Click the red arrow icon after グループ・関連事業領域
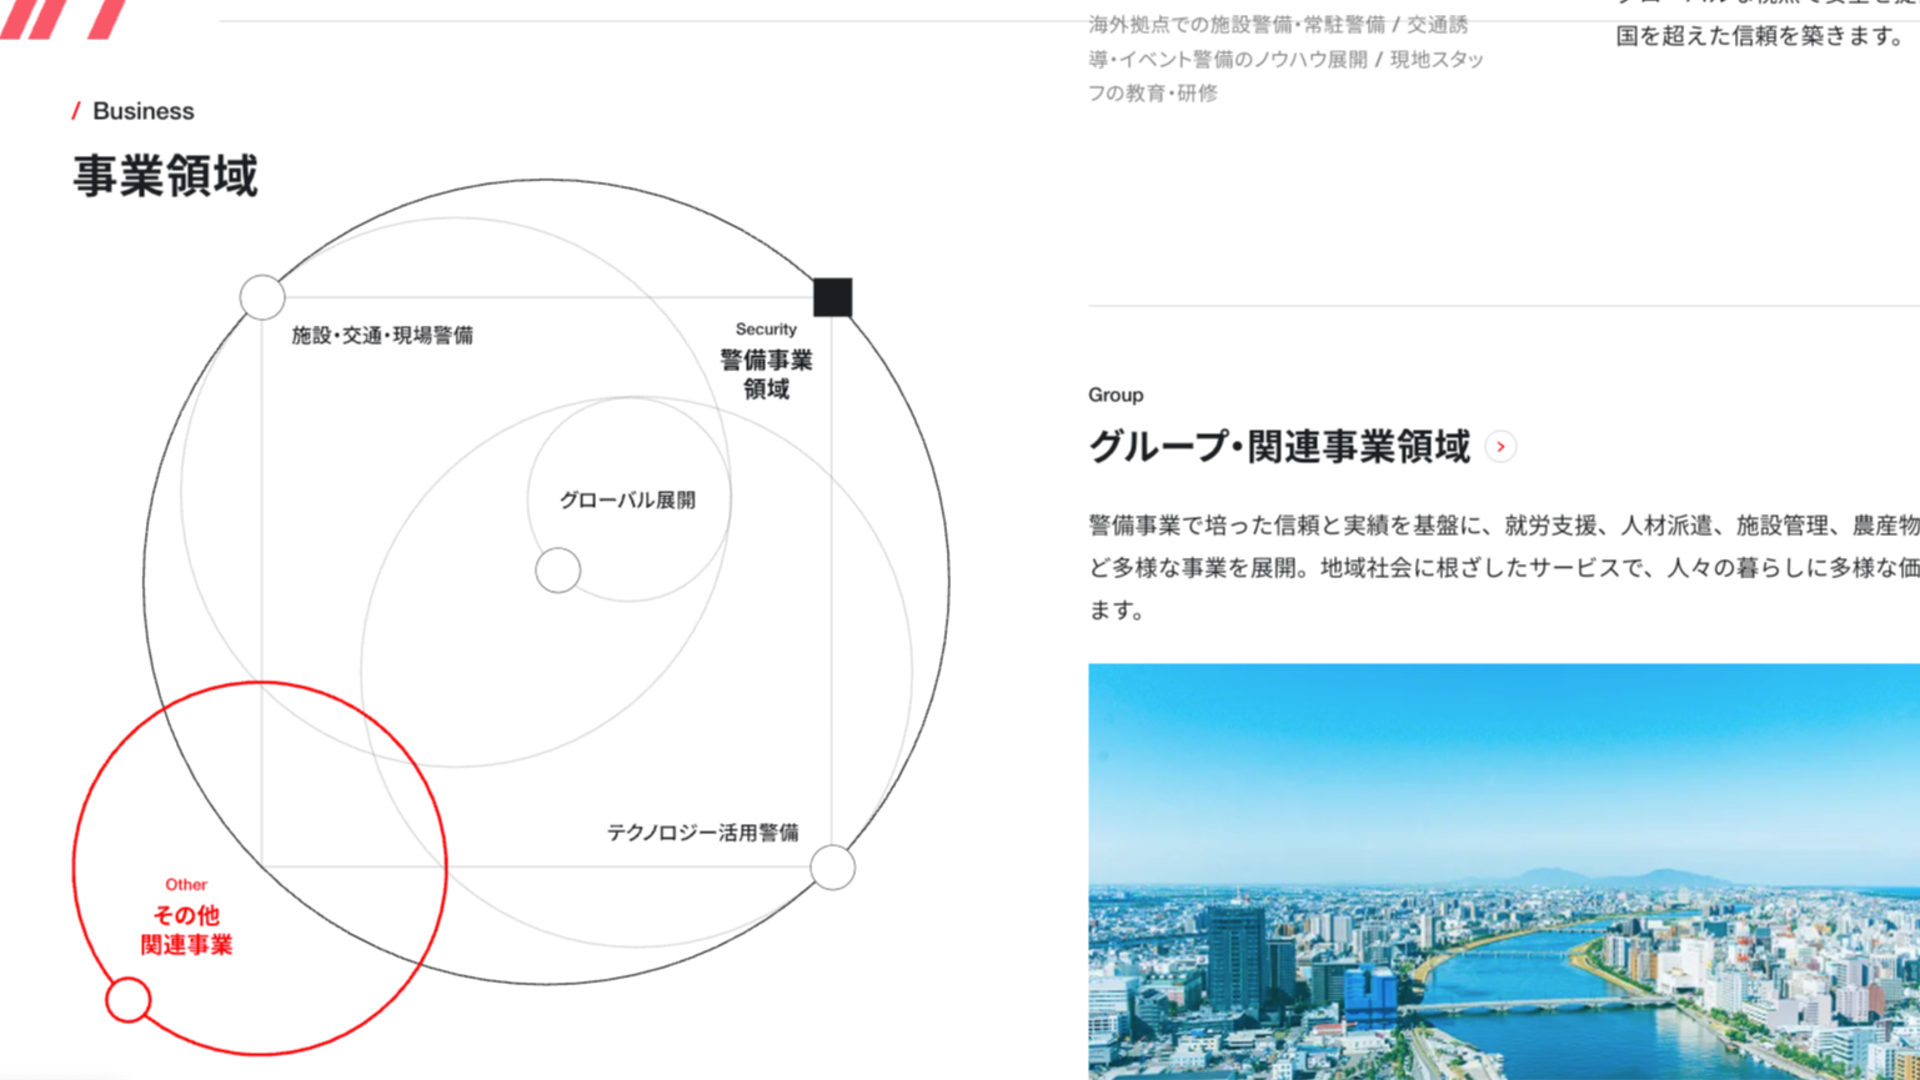 pos(1499,447)
